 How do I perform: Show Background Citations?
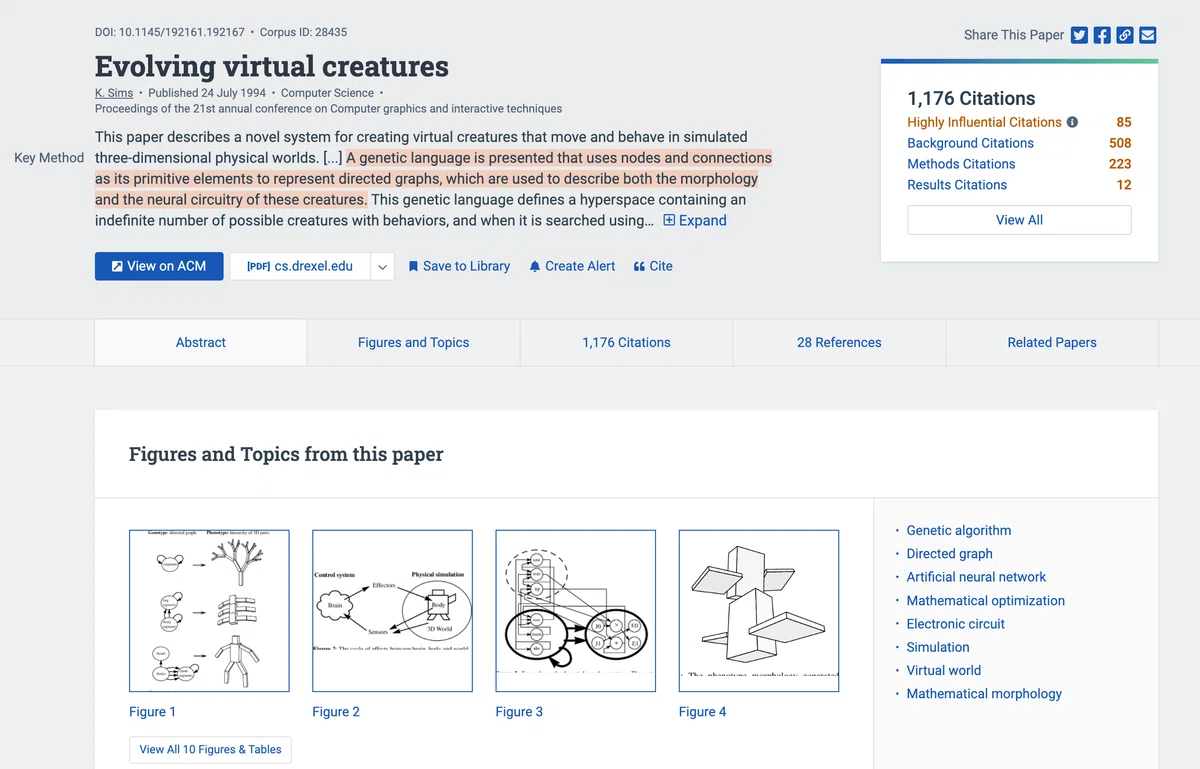tap(970, 143)
